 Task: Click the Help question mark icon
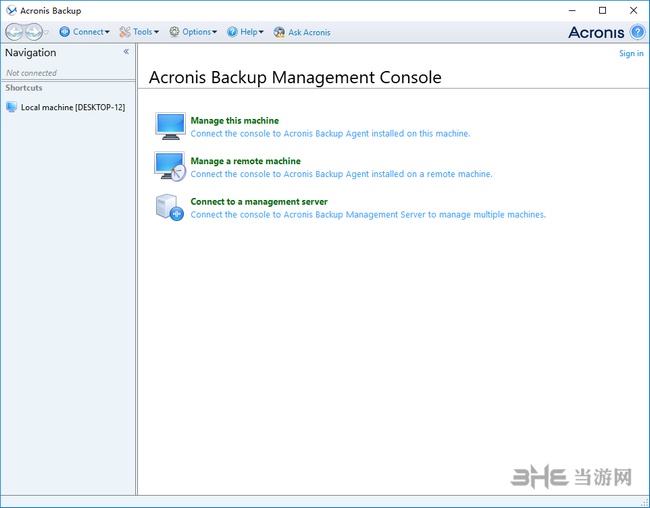[233, 32]
